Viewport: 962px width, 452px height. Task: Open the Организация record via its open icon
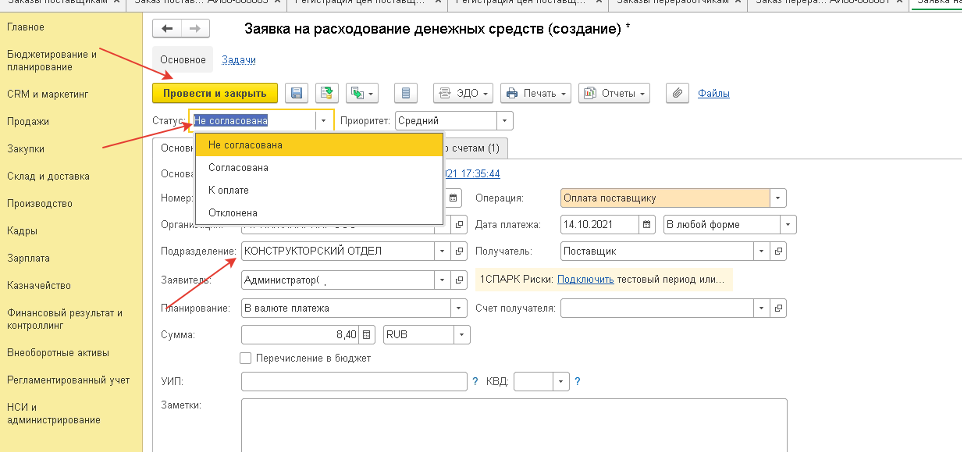[x=459, y=224]
